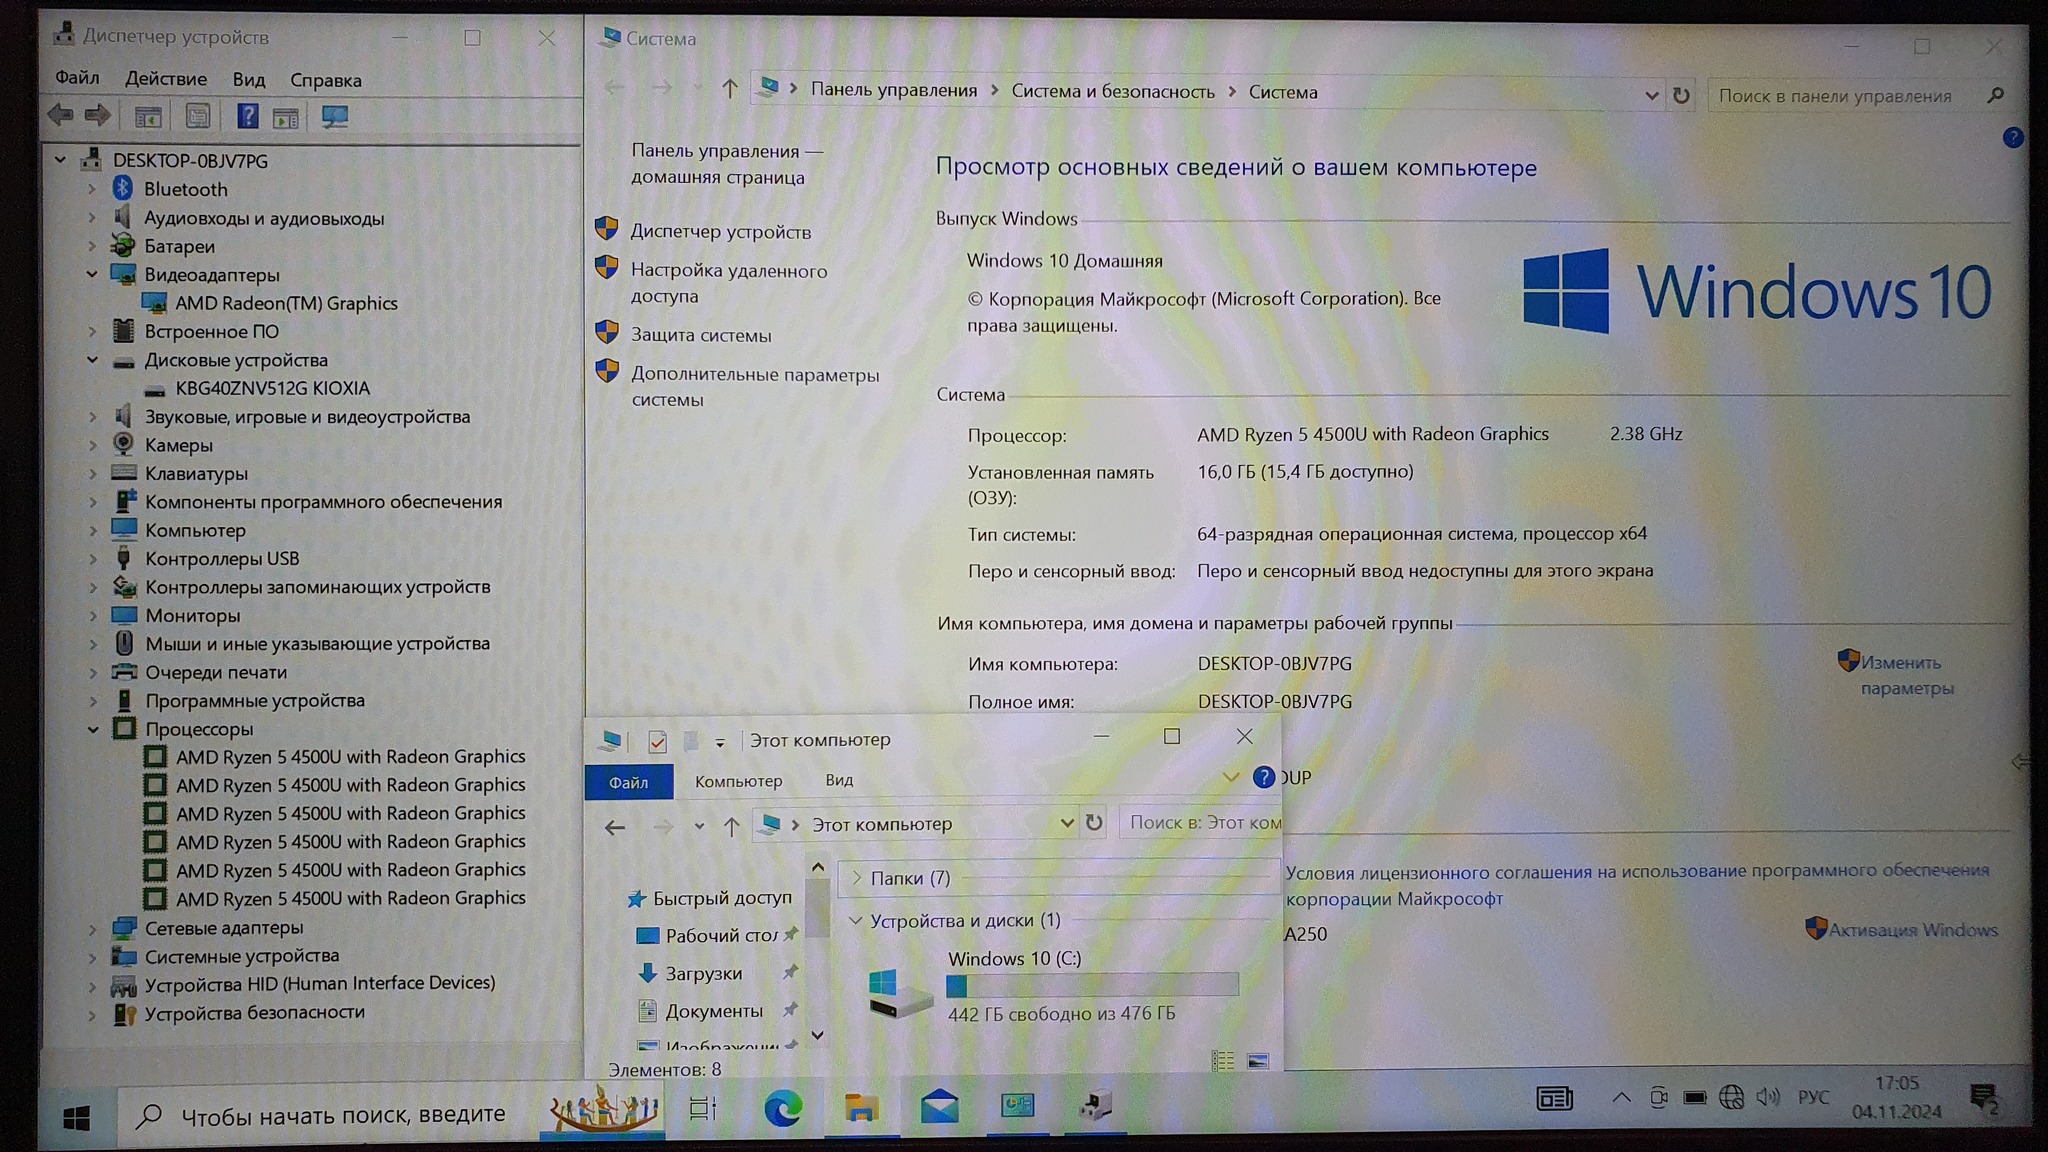Click the Windows 10 (C:) disk usage bar
The image size is (2048, 1152).
[1092, 986]
